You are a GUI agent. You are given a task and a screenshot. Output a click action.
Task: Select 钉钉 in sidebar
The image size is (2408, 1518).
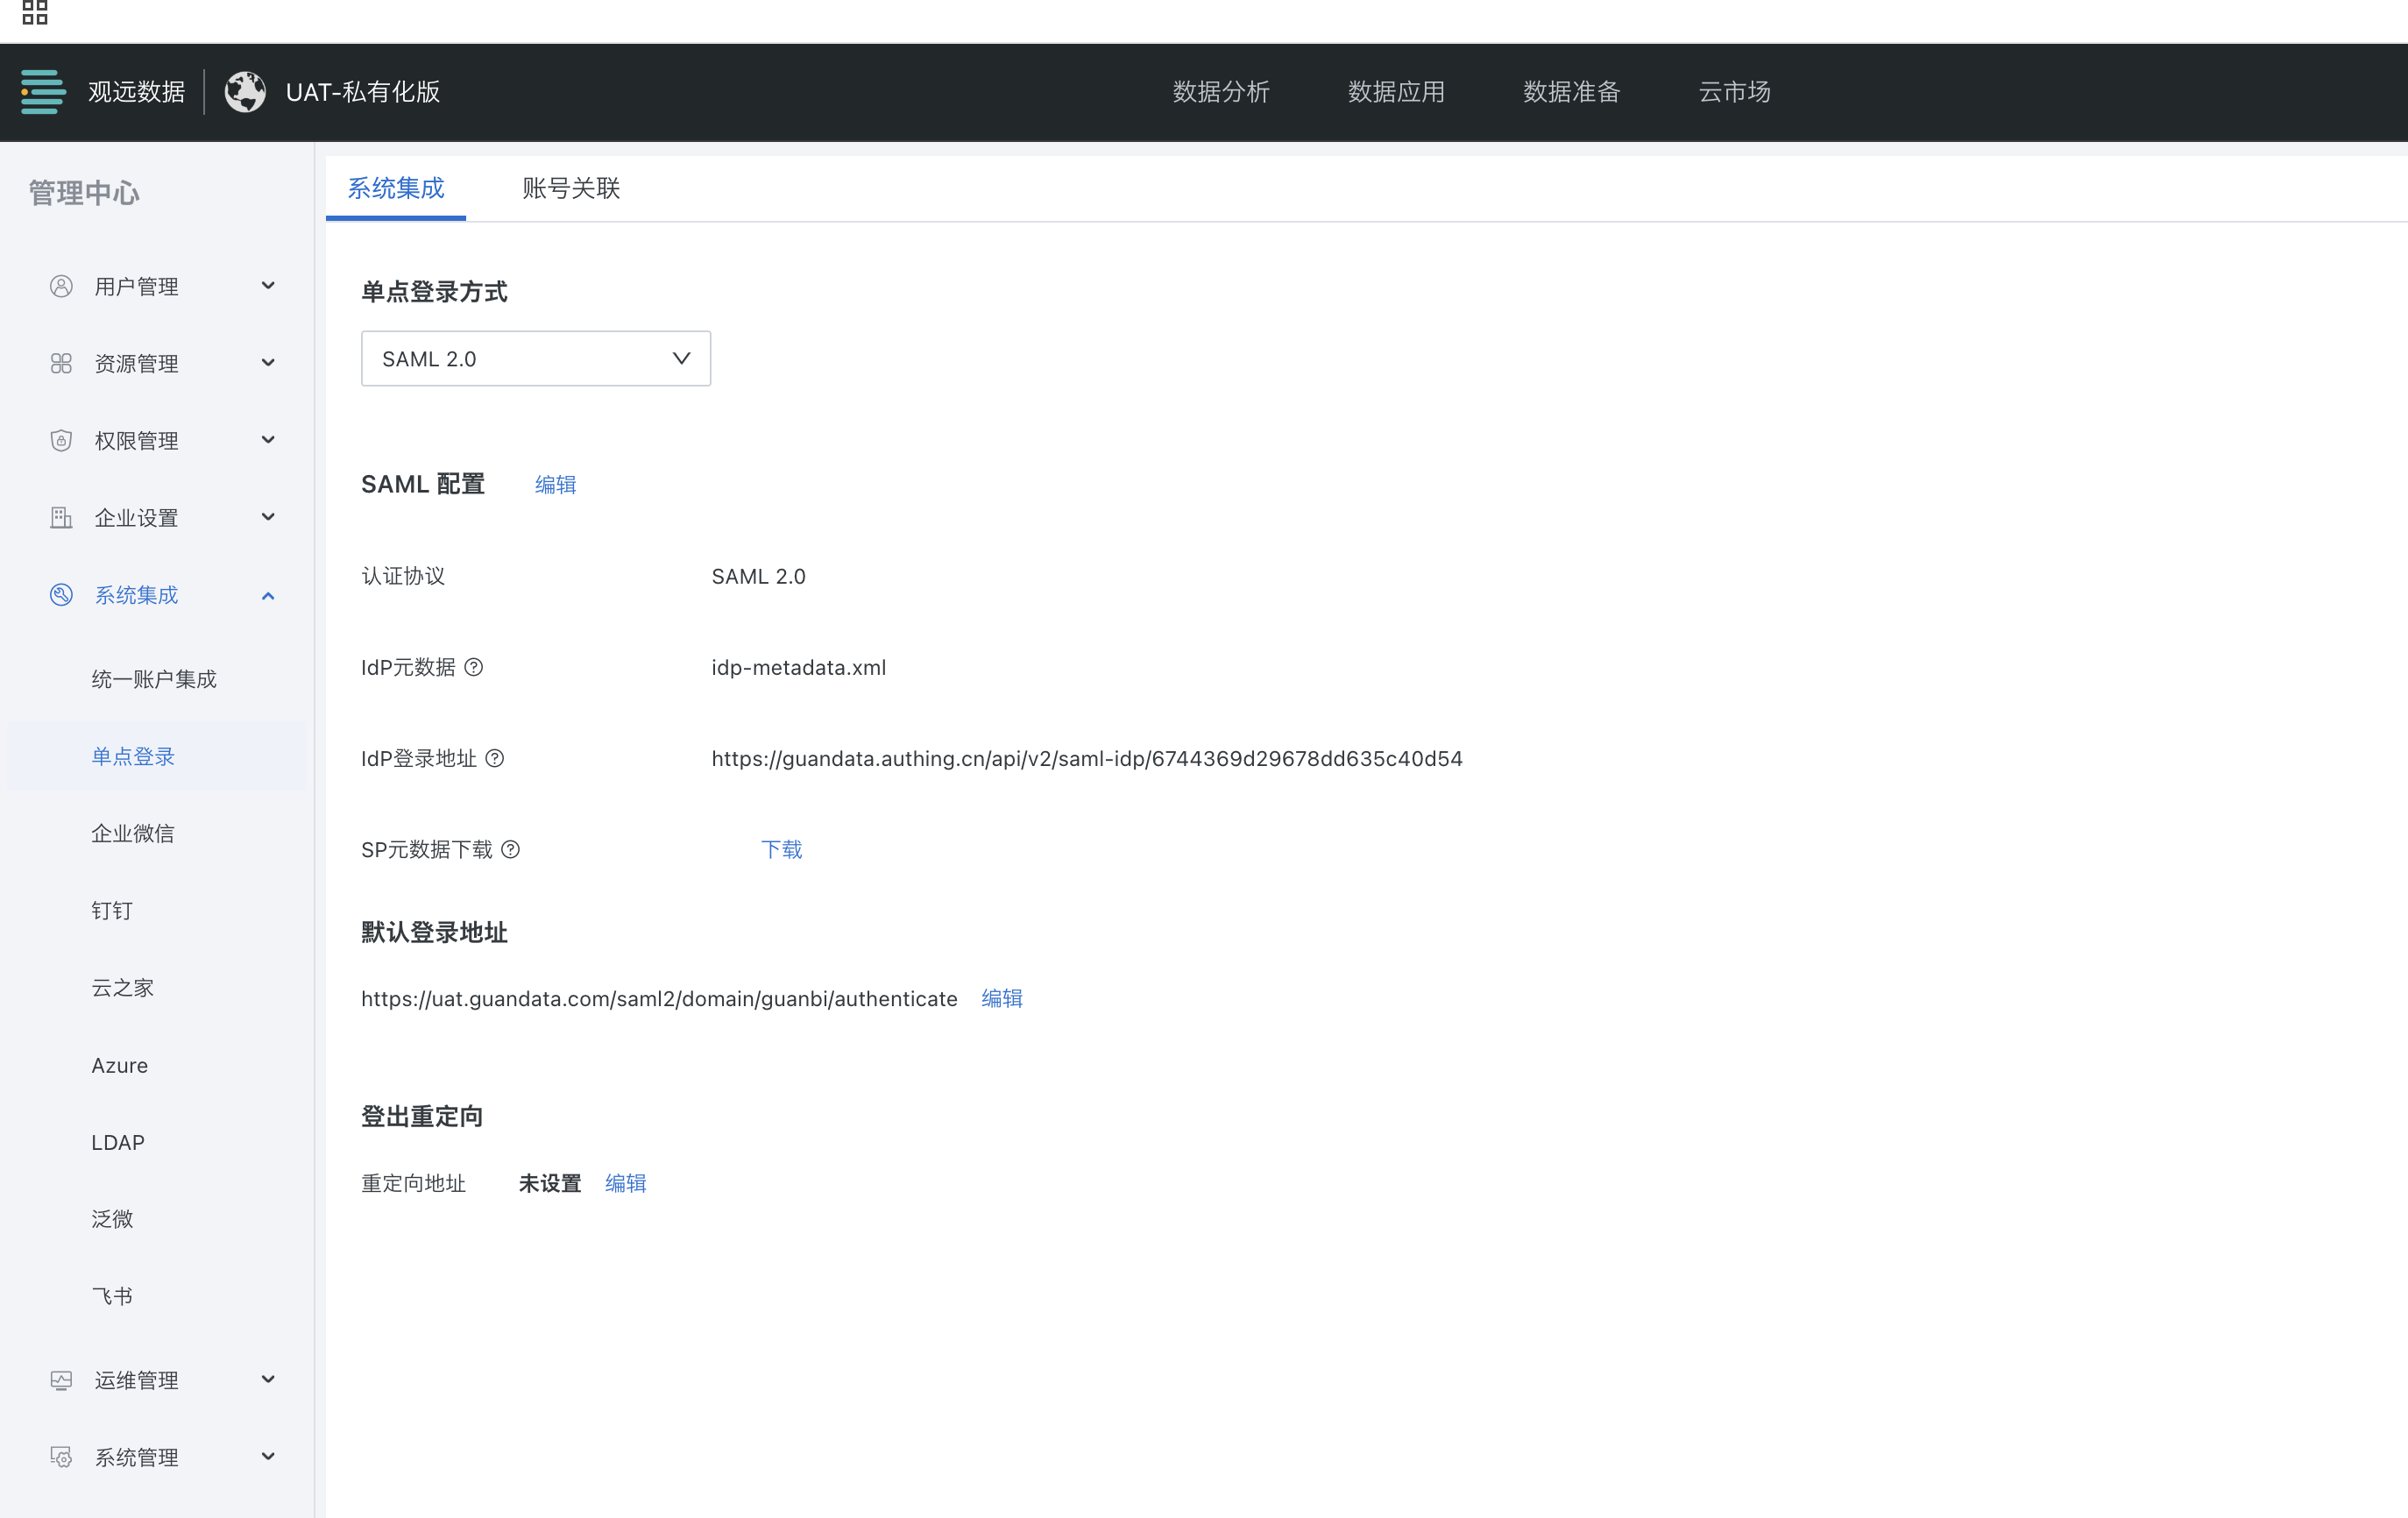coord(112,911)
